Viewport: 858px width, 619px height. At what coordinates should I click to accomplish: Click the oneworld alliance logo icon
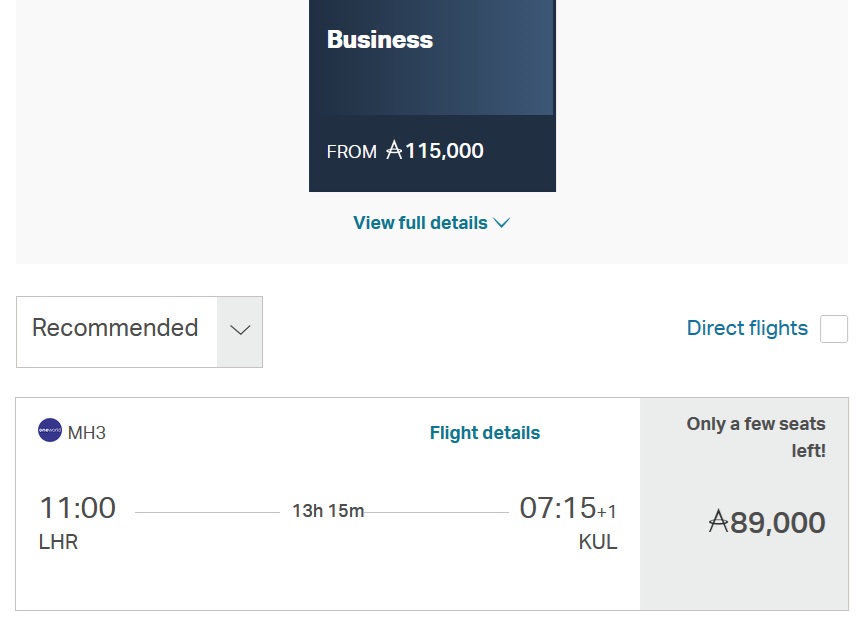[x=50, y=431]
